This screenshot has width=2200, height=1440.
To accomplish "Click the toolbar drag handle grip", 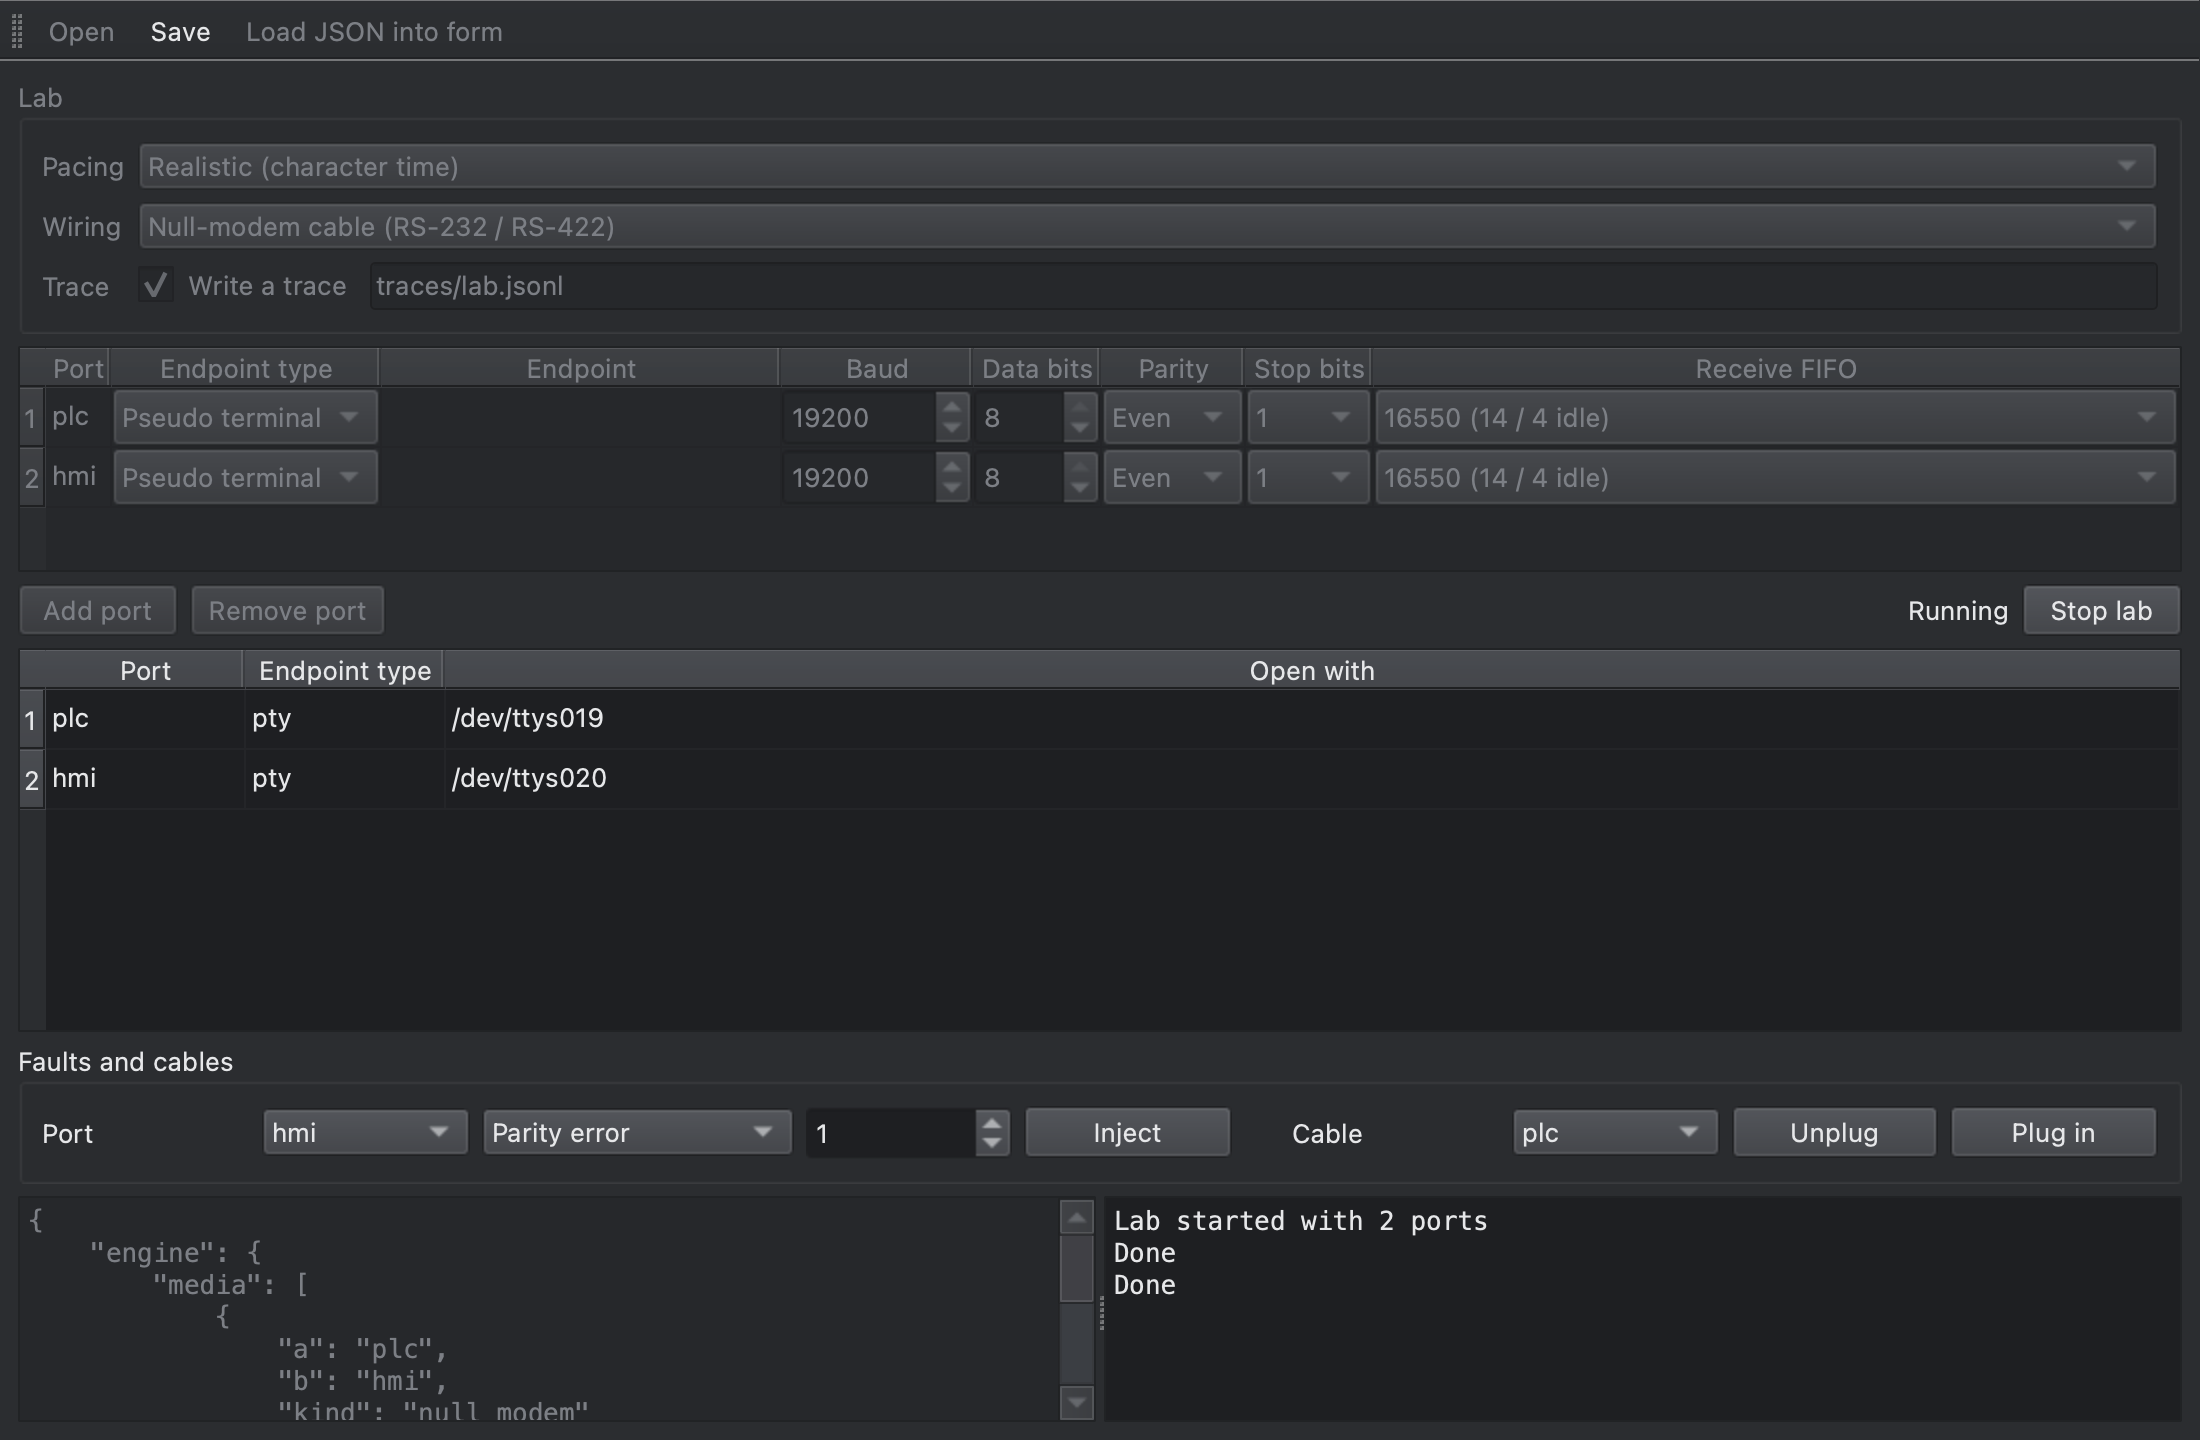I will pos(17,31).
